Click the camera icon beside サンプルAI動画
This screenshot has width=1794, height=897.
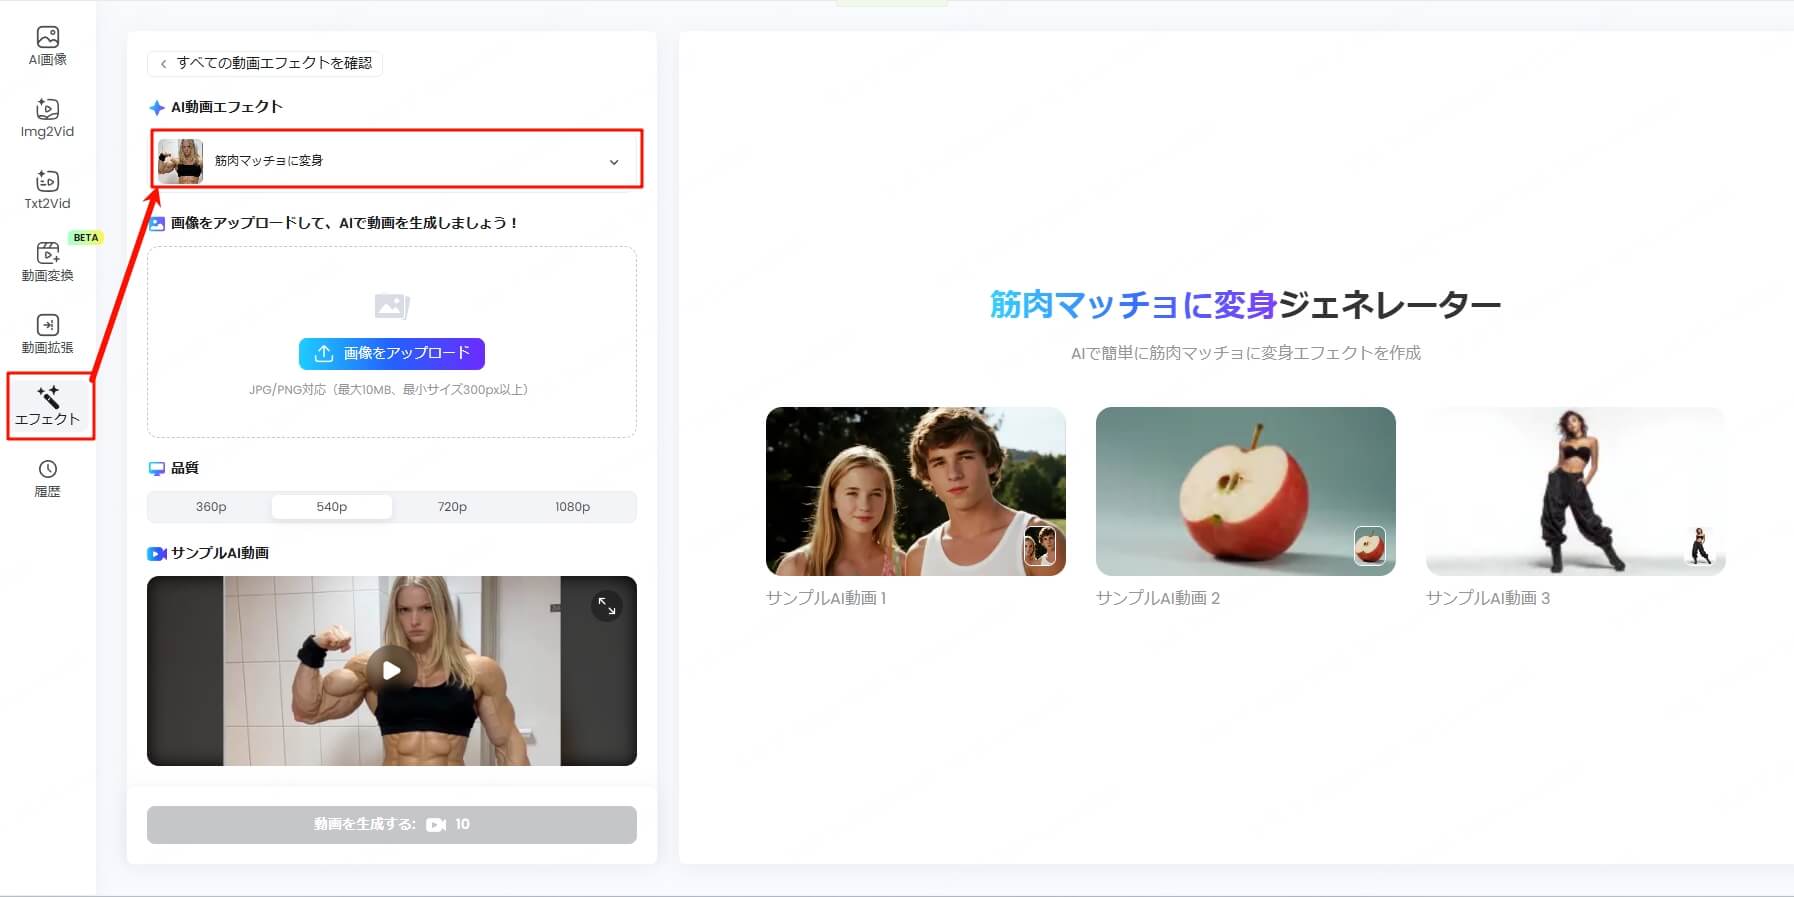point(156,554)
